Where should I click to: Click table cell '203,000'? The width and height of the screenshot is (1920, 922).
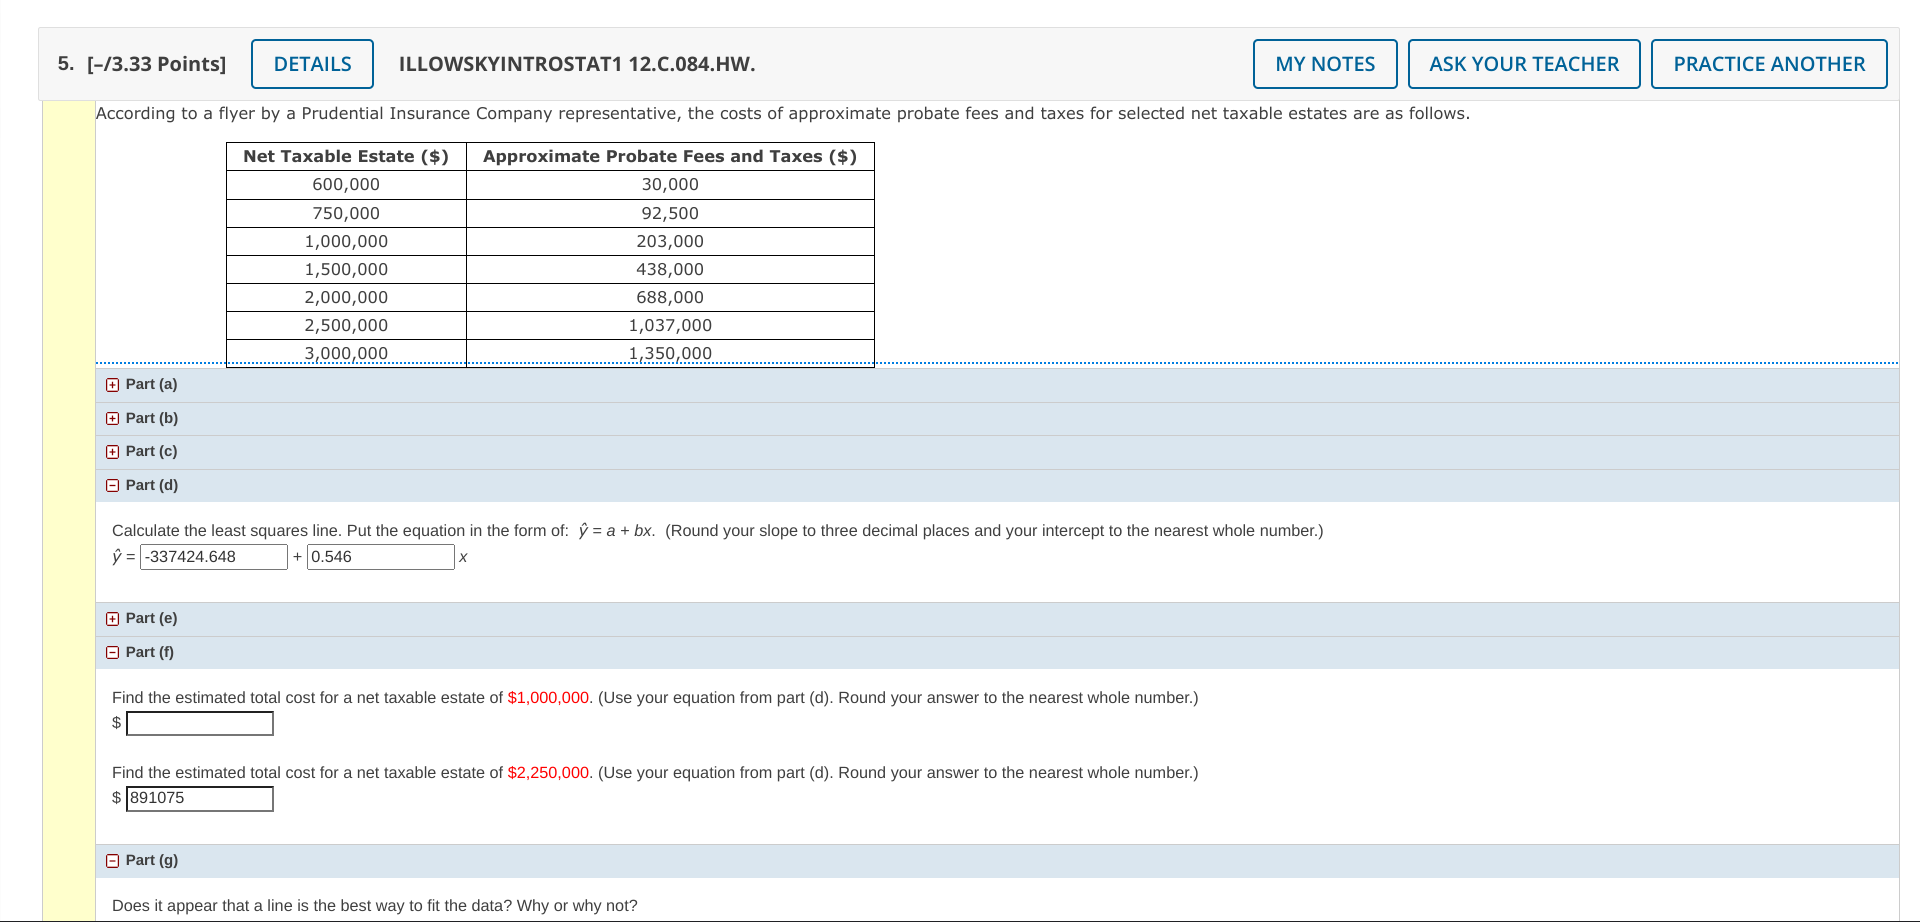click(x=670, y=241)
